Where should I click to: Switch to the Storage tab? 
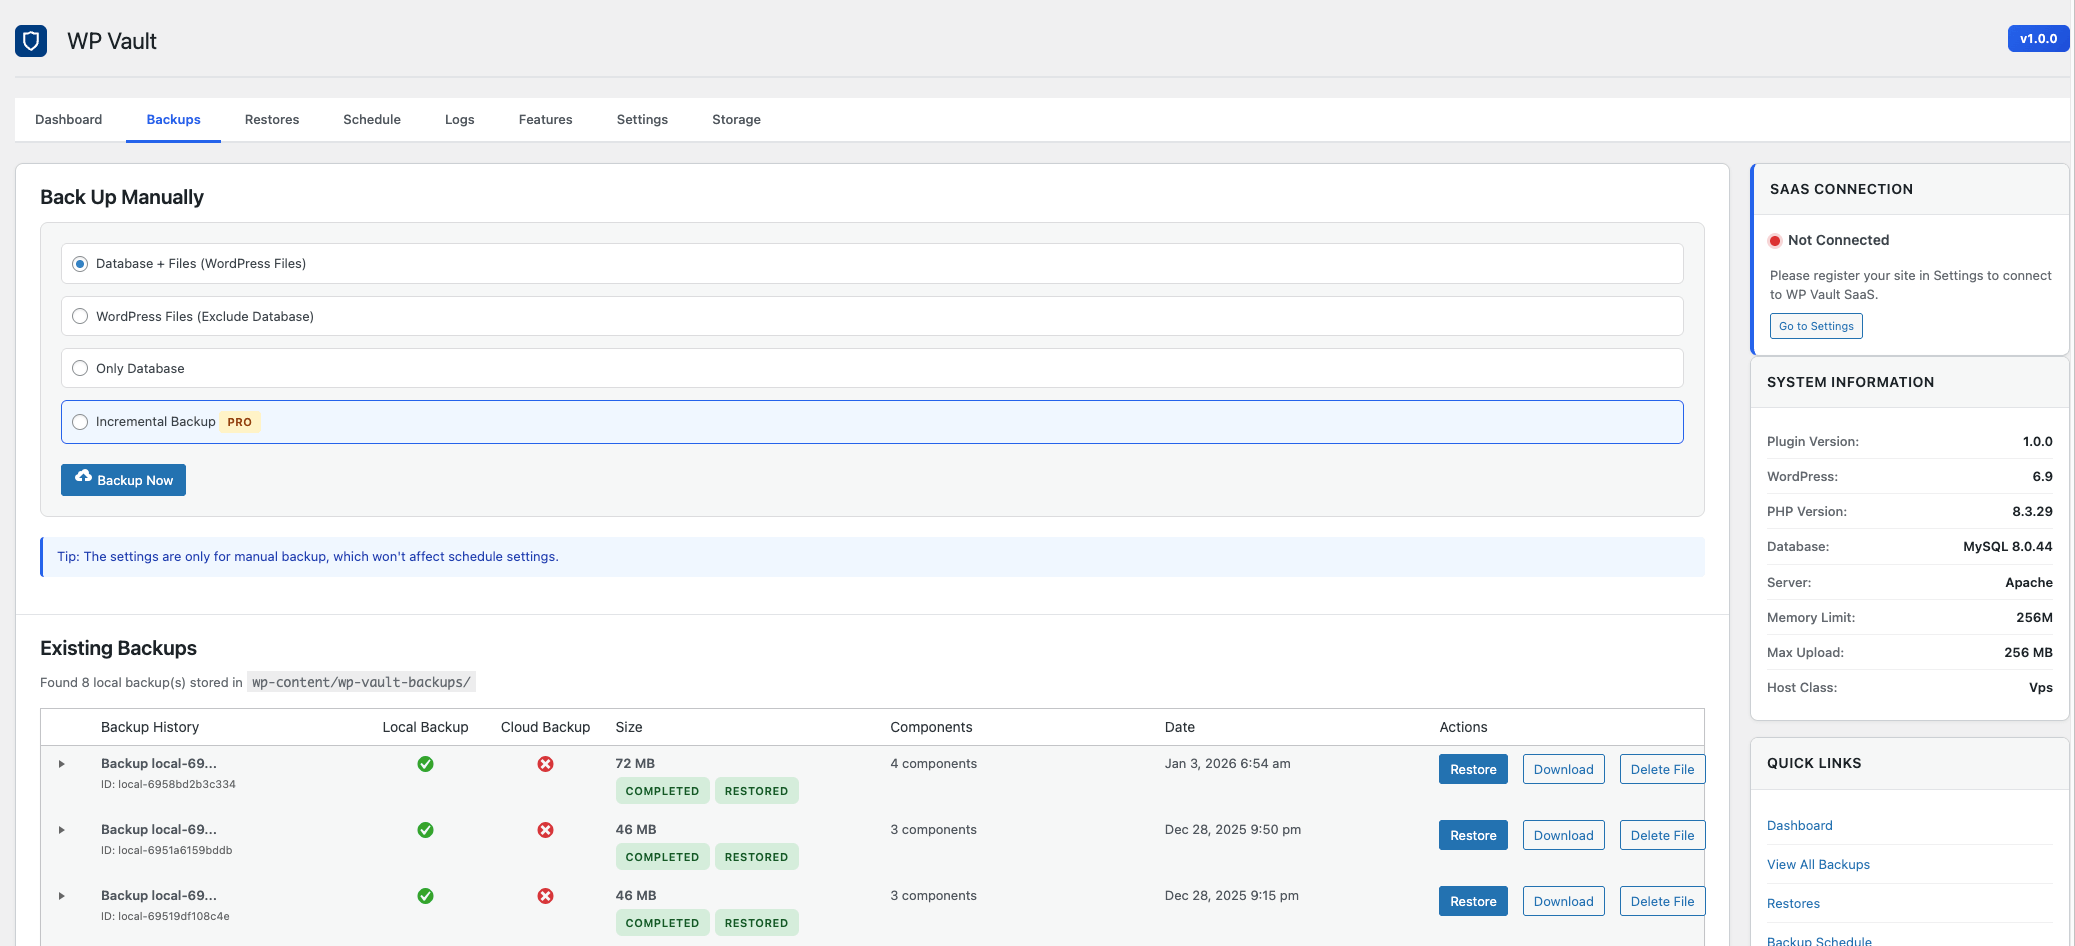pos(737,120)
